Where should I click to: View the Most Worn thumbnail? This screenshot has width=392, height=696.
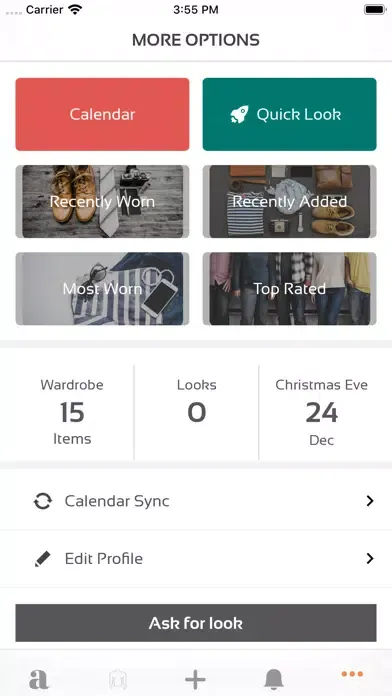click(103, 289)
